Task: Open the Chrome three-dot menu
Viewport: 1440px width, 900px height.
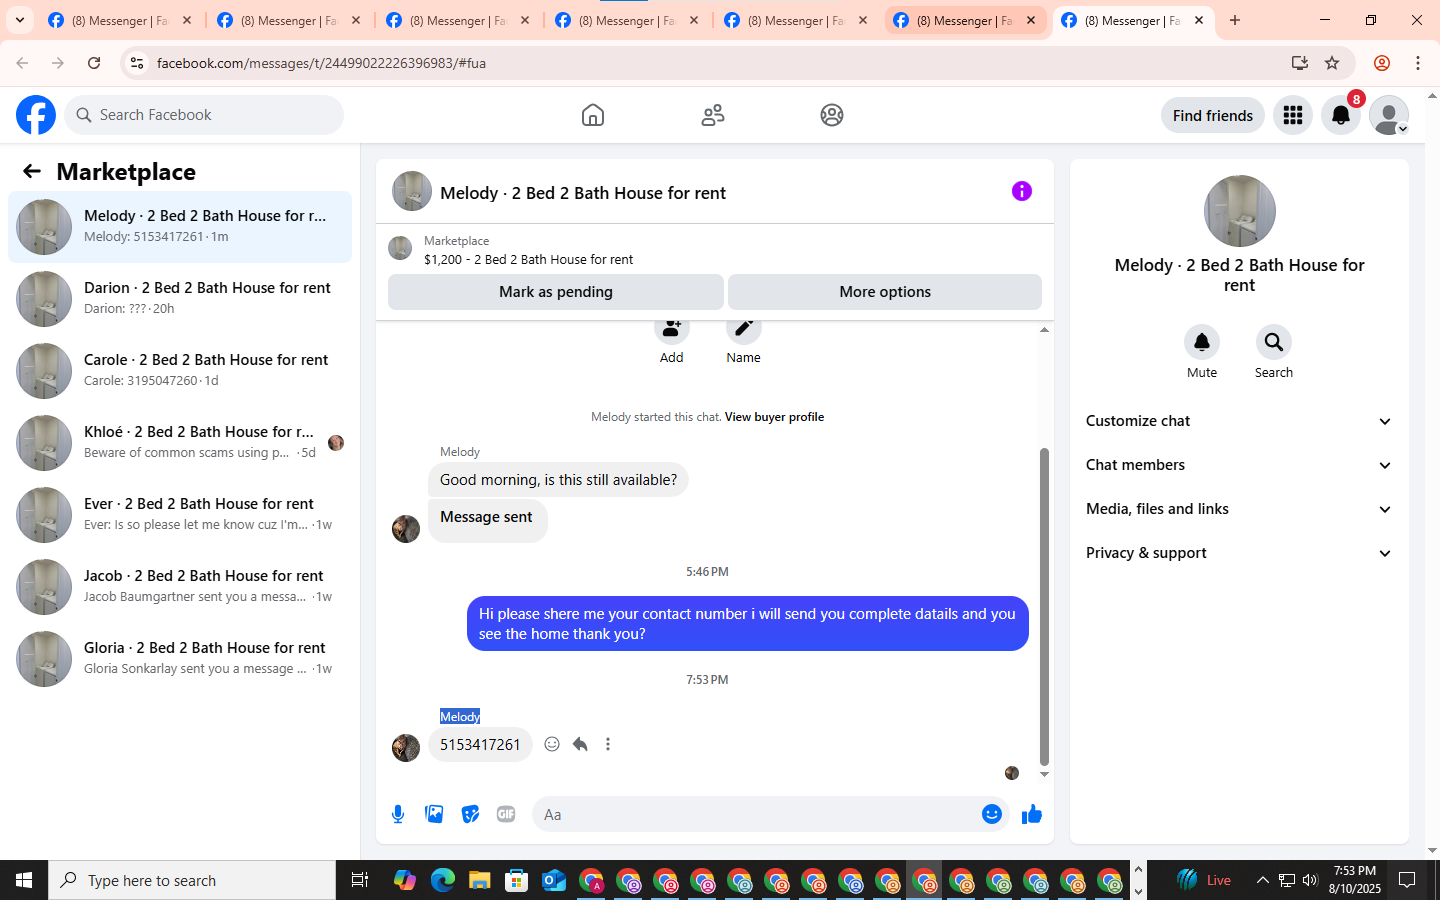Action: [x=1418, y=63]
